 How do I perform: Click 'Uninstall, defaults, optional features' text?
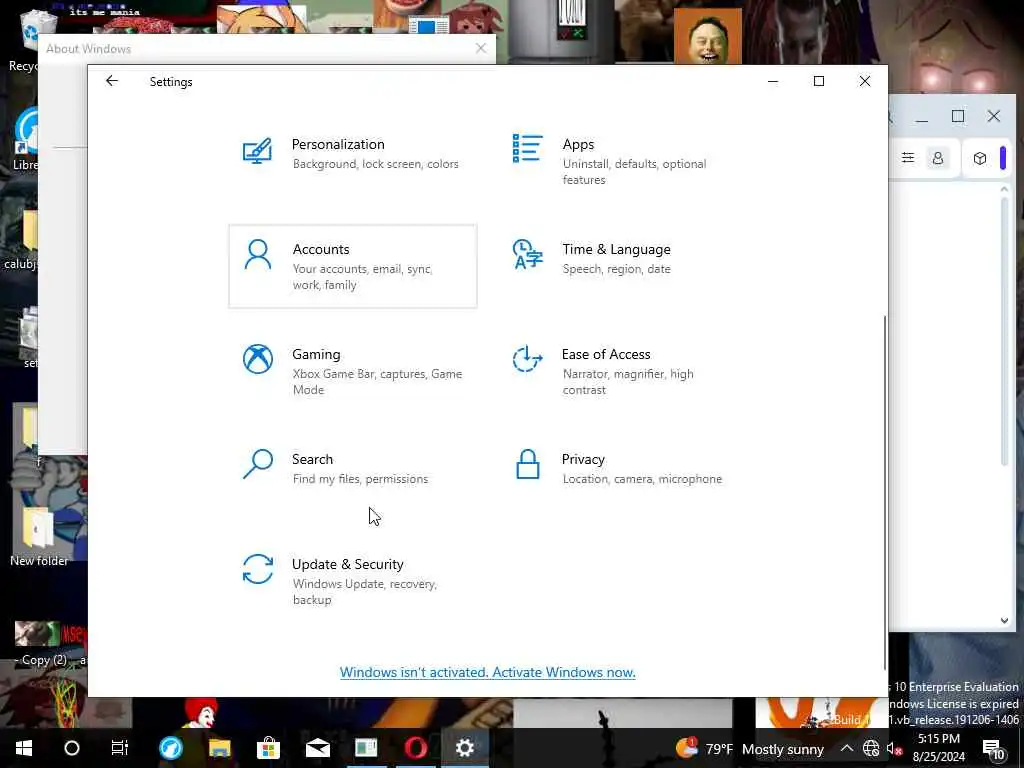634,172
